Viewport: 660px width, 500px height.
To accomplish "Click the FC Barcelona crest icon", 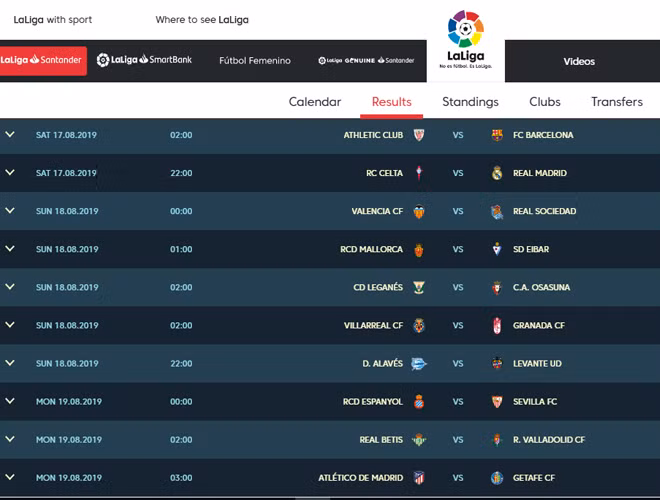I will 497,135.
